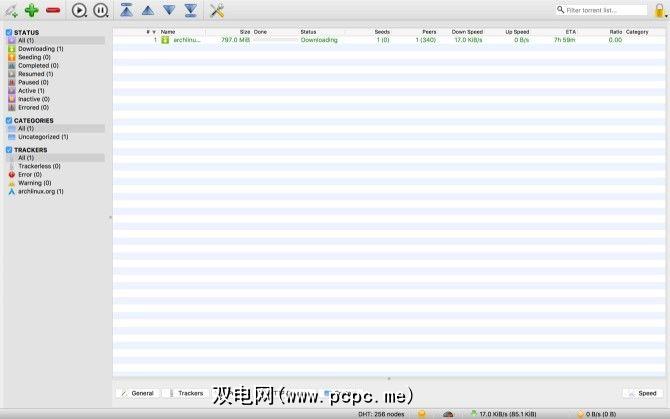
Task: Click the 1 (0) seeds cell
Action: click(383, 40)
